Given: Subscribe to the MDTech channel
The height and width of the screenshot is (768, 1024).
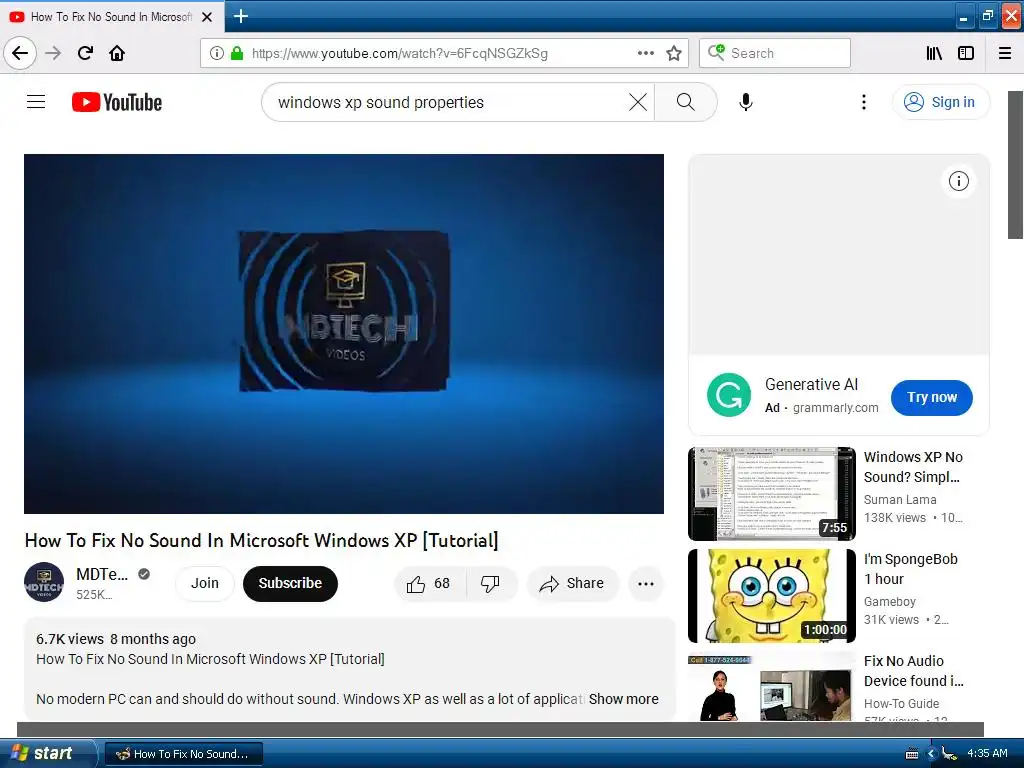Looking at the screenshot, I should pyautogui.click(x=291, y=583).
